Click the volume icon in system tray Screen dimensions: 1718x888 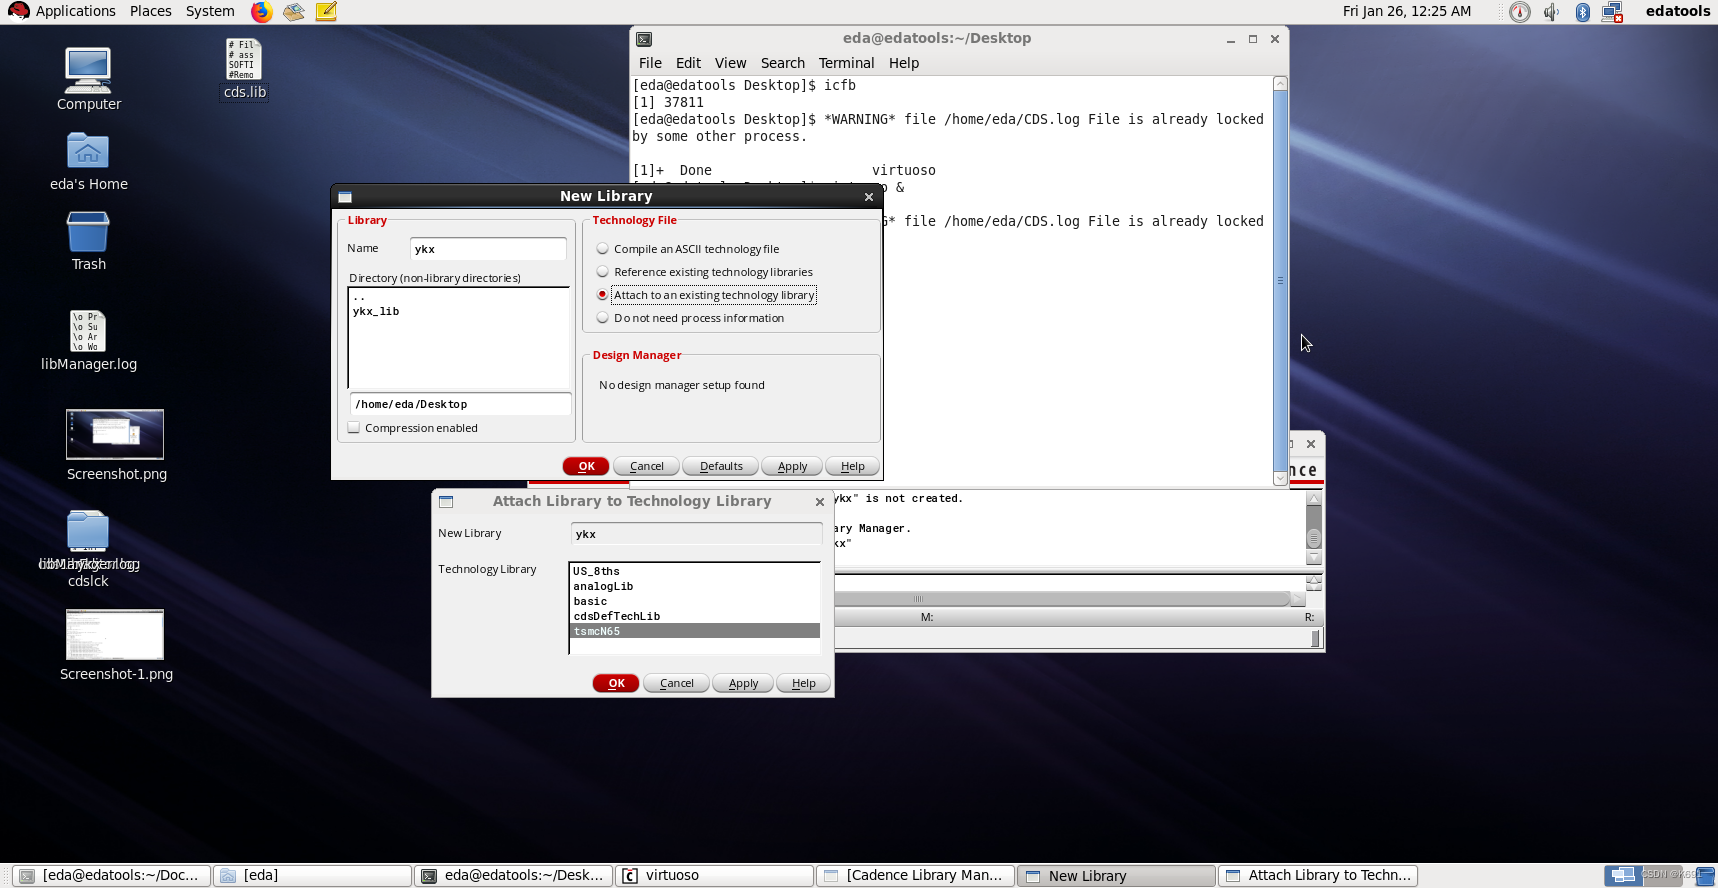(1551, 12)
